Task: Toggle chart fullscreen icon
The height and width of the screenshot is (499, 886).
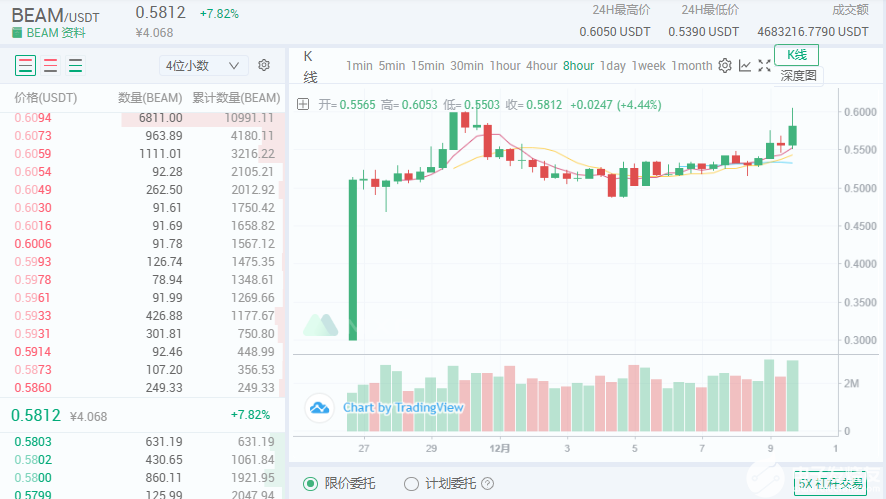Action: click(x=765, y=66)
